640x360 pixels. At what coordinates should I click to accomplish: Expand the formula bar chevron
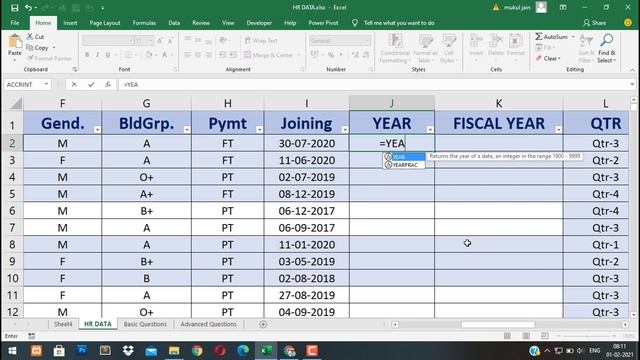click(x=632, y=84)
